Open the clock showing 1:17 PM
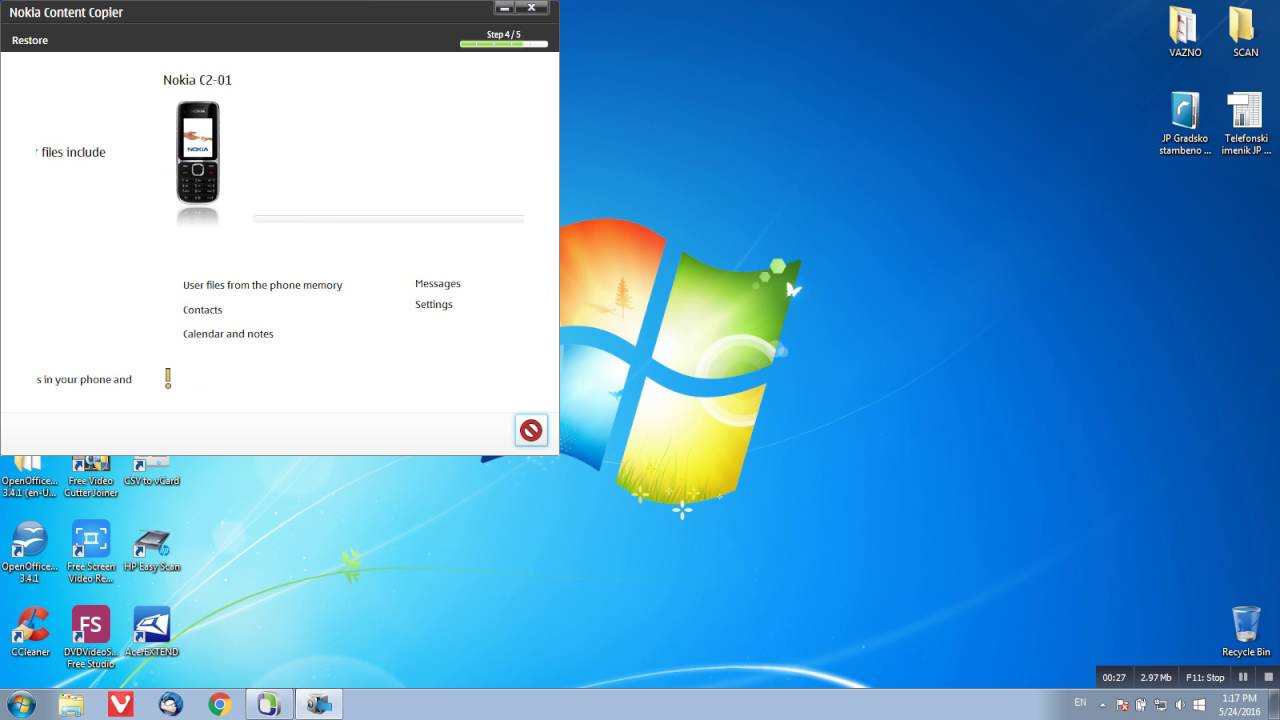Viewport: 1280px width, 720px height. (1239, 704)
